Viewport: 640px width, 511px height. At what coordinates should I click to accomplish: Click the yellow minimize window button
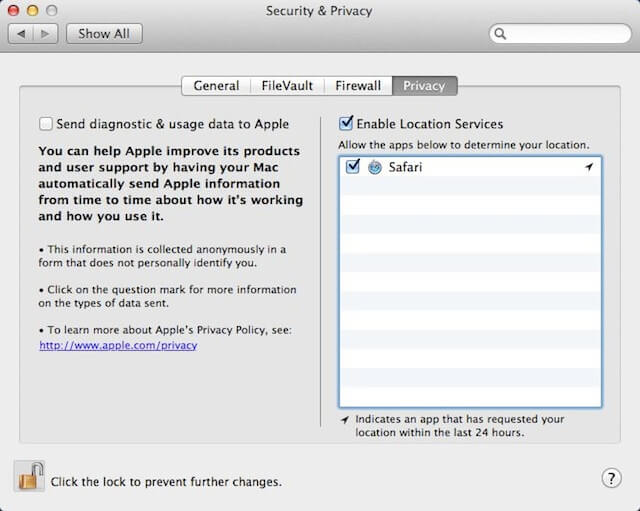(x=33, y=10)
